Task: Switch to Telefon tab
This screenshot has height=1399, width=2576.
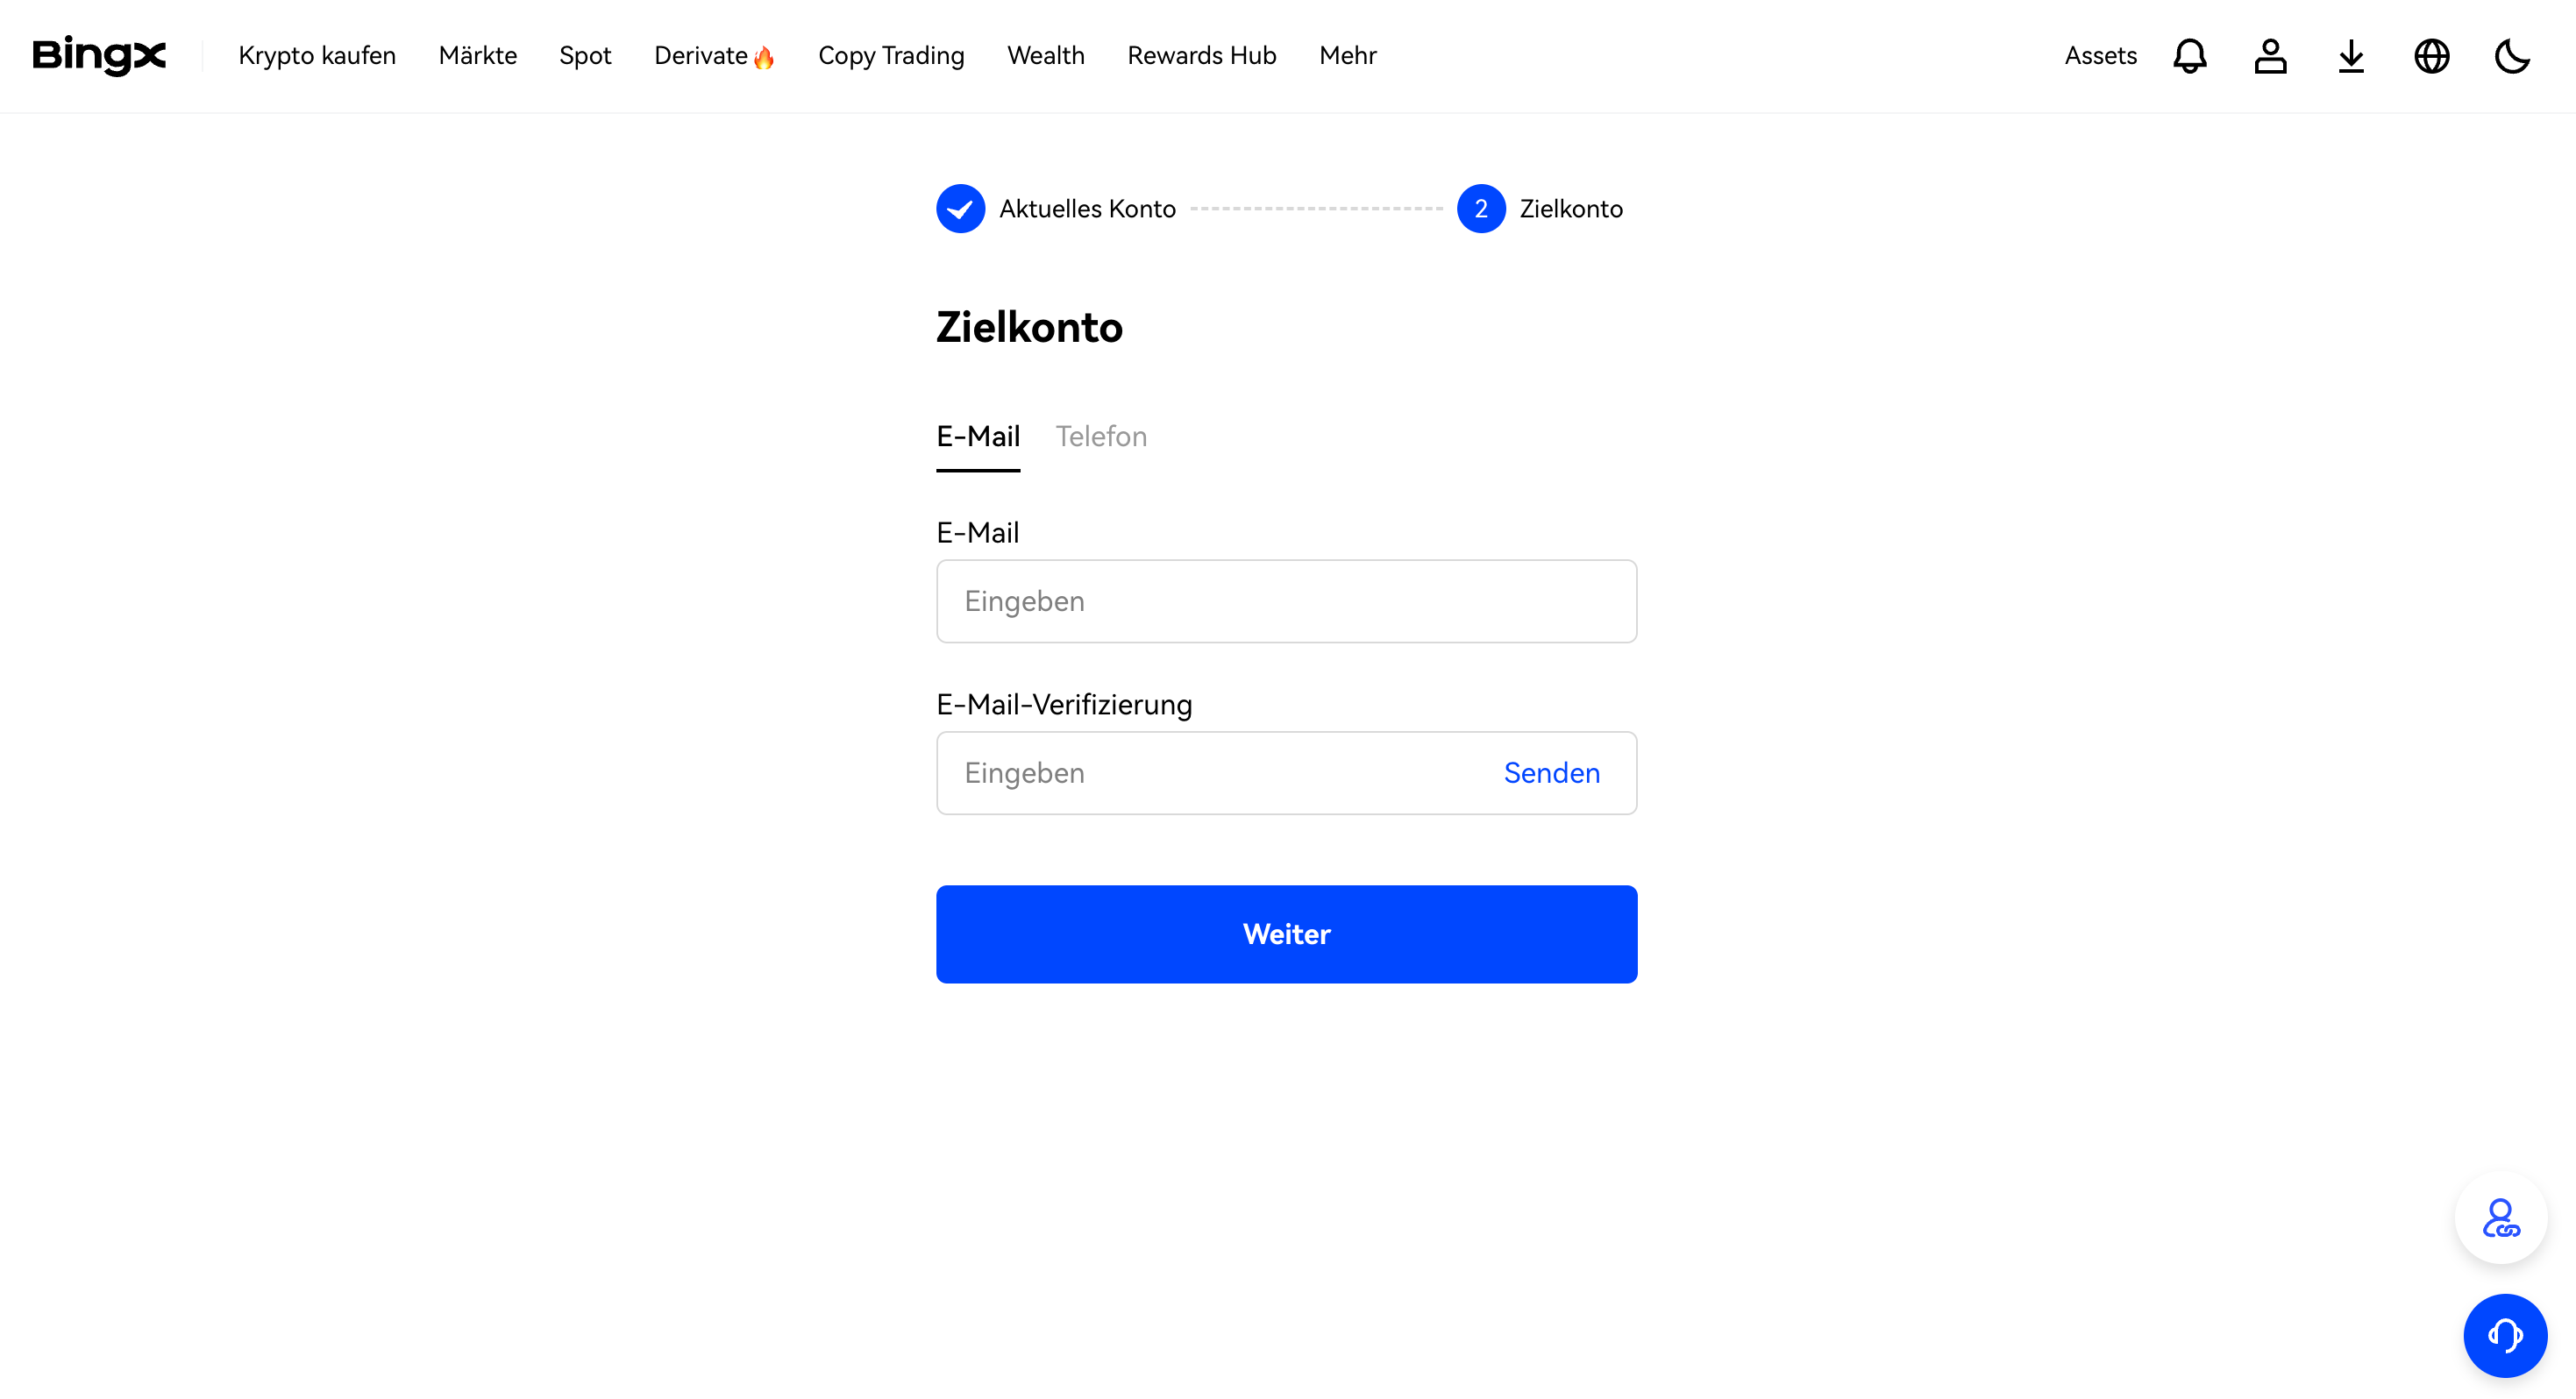Action: coord(1101,434)
